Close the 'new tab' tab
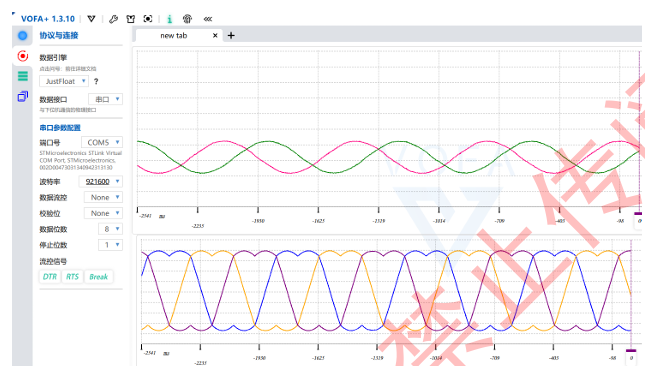 tap(215, 36)
